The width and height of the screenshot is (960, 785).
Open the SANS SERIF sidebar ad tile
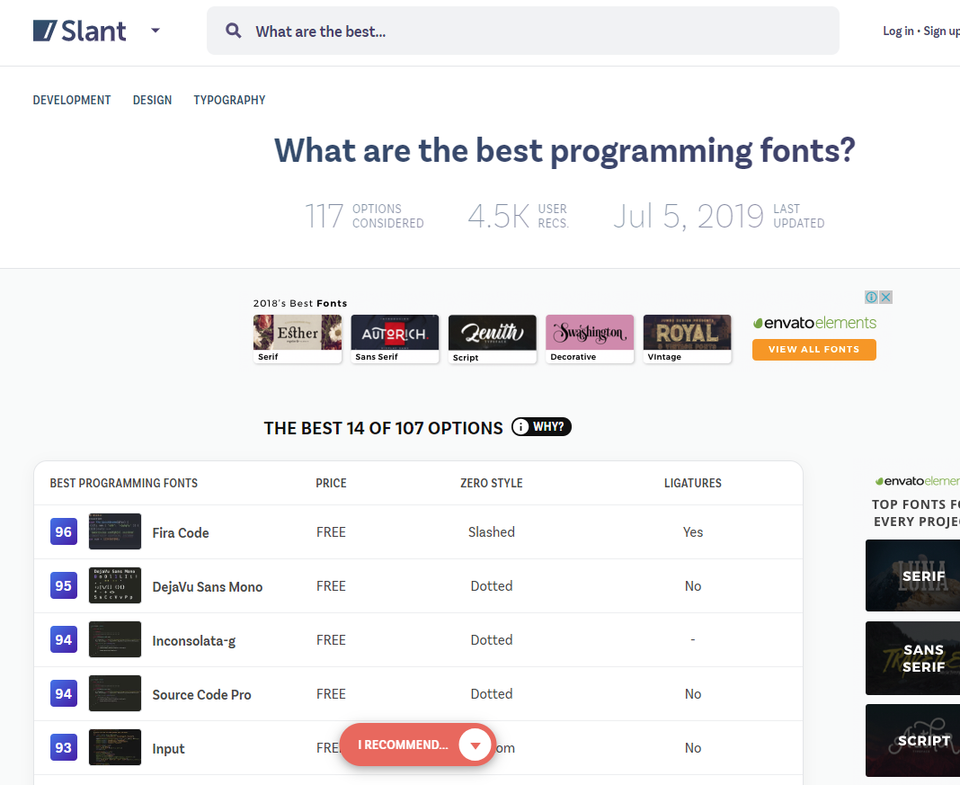[x=913, y=658]
